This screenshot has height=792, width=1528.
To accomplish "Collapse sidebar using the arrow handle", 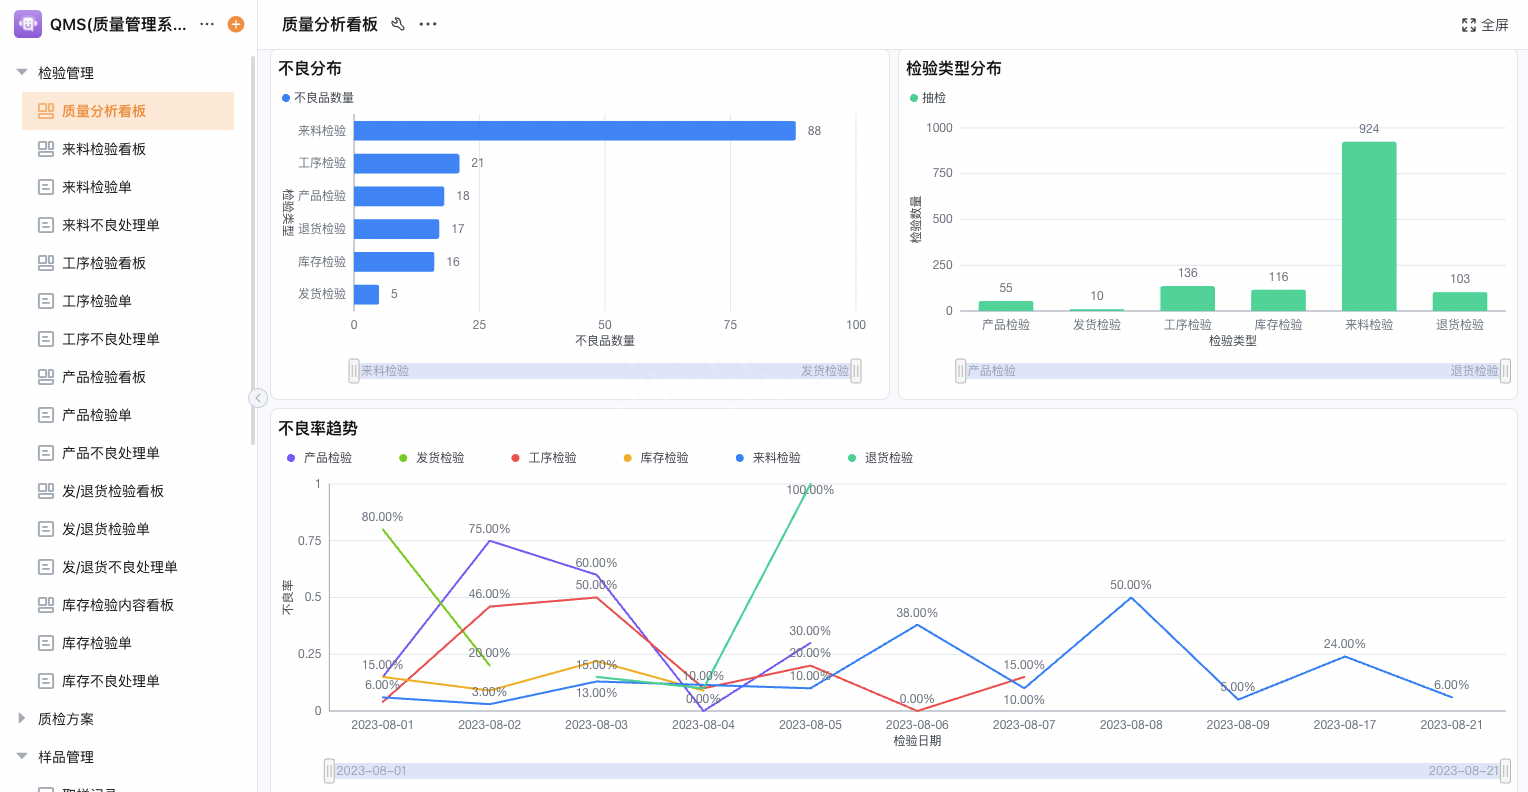I will coord(258,398).
